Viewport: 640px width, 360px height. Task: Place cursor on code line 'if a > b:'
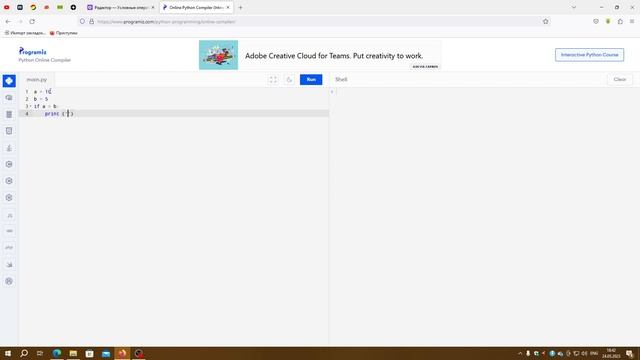pos(45,106)
